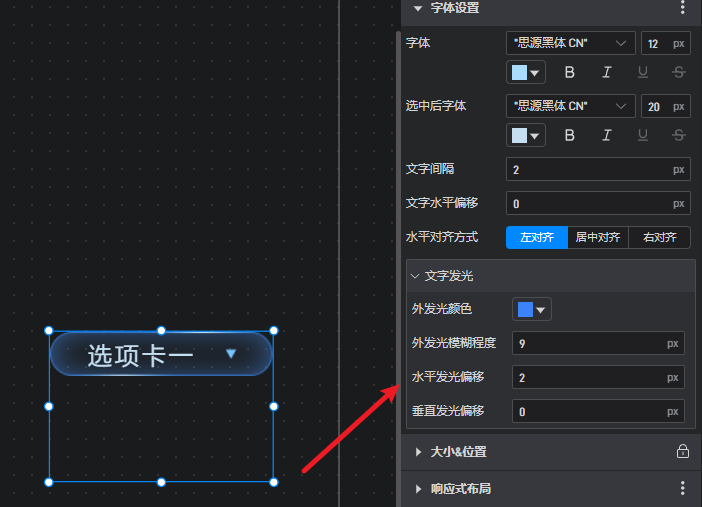Image resolution: width=702 pixels, height=507 pixels.
Task: Toggle strikethrough for 字体 row
Action: [x=679, y=72]
